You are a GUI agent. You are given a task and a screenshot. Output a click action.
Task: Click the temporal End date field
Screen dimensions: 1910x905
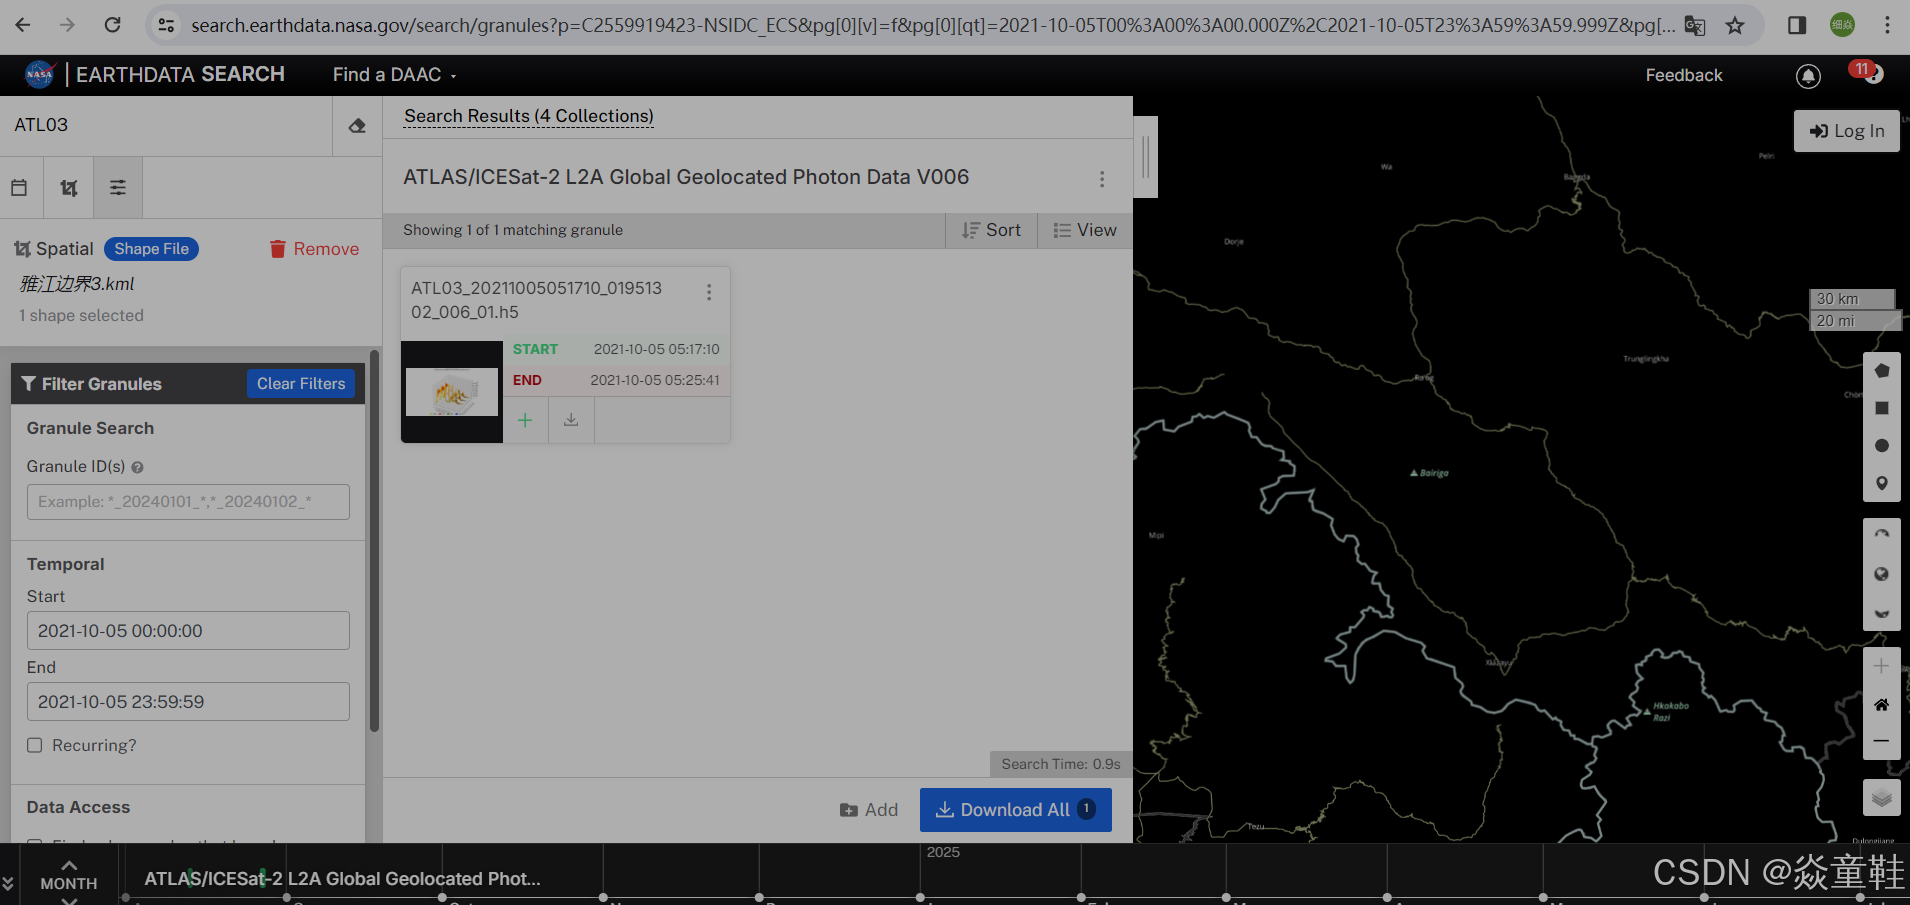pos(188,702)
